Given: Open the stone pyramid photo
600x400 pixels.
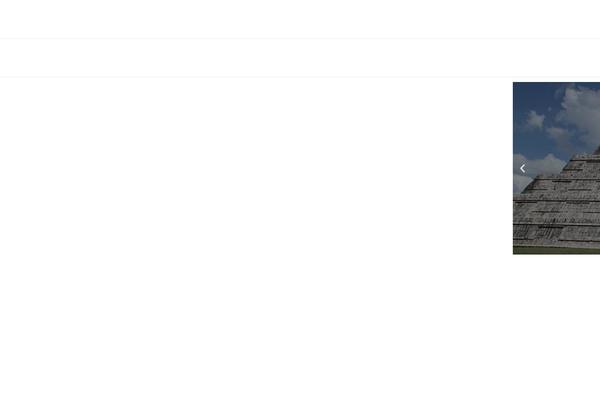Looking at the screenshot, I should (x=556, y=168).
